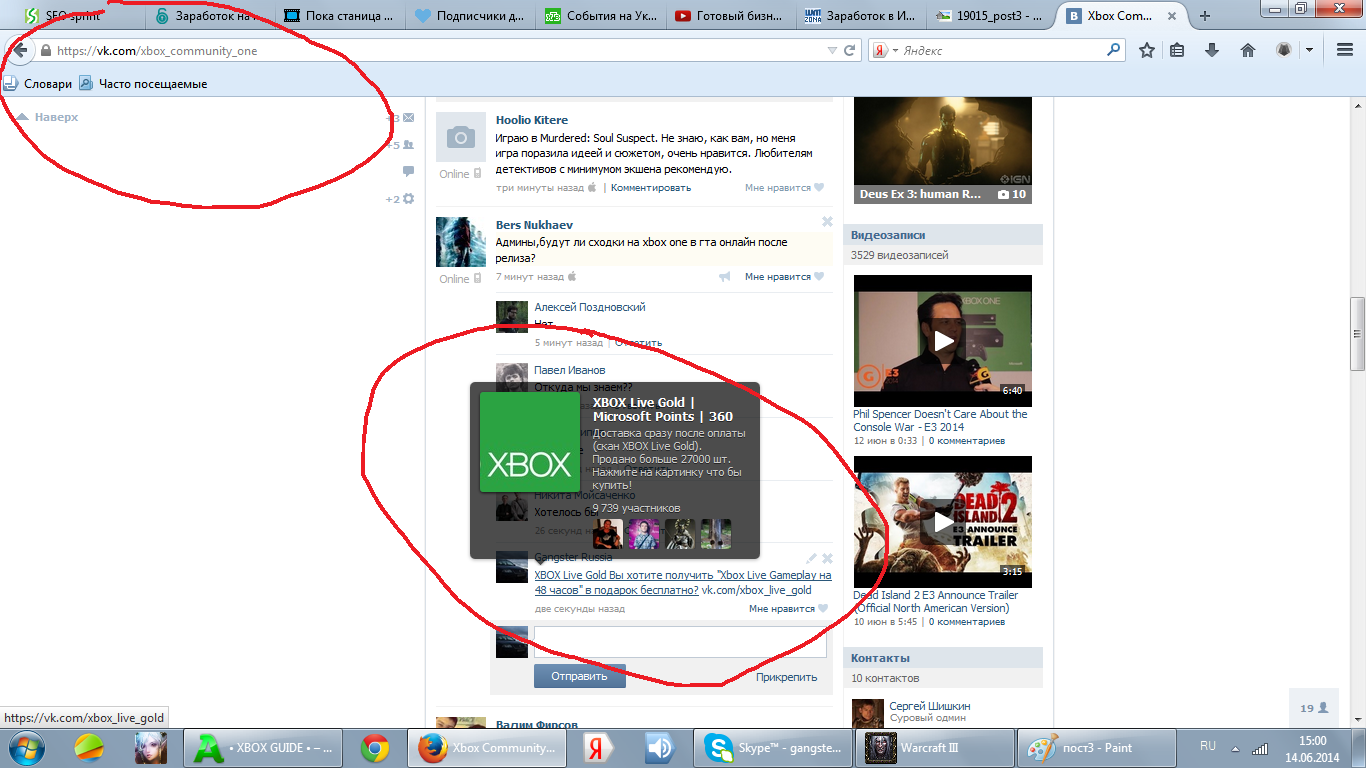
Task: Open the chat bubble icon in the VK sidebar
Action: point(408,172)
